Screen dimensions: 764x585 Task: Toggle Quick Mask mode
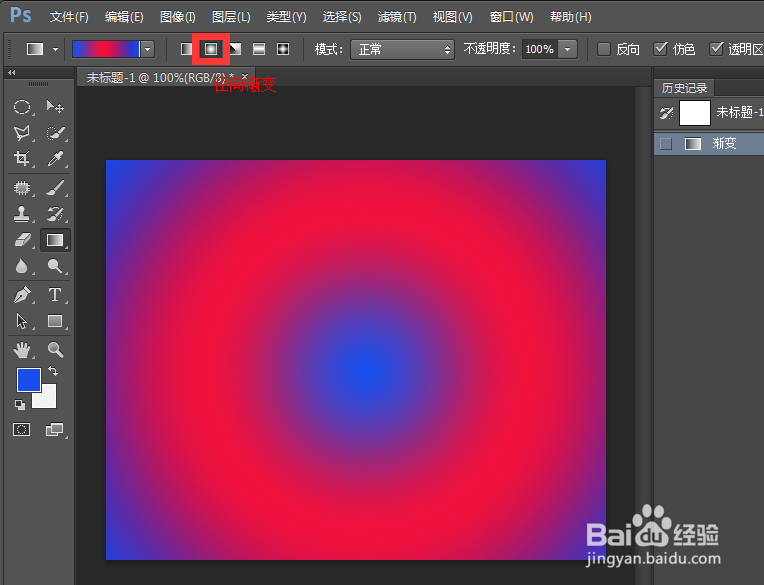[21, 429]
